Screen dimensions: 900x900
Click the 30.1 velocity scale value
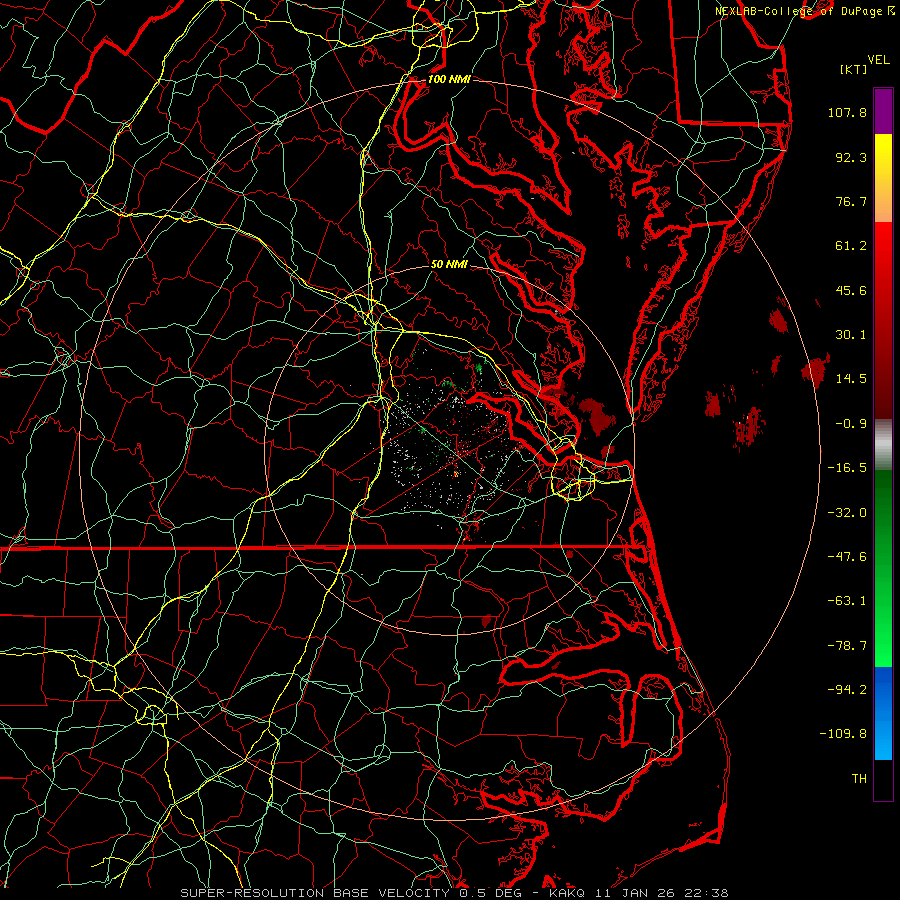pos(851,335)
